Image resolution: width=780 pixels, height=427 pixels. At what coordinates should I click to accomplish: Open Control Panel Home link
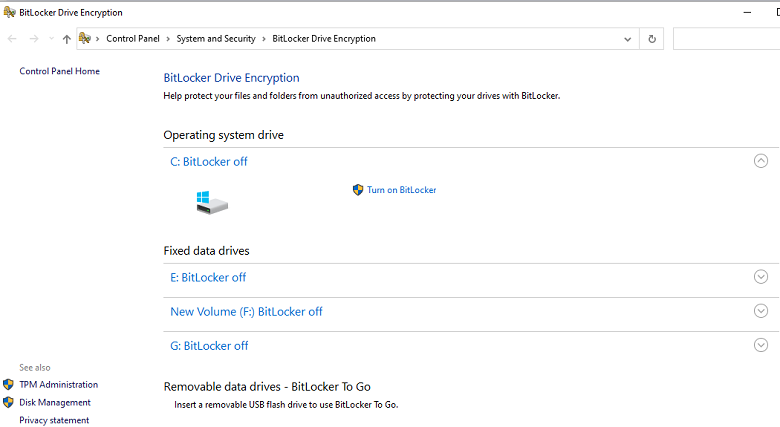point(59,71)
